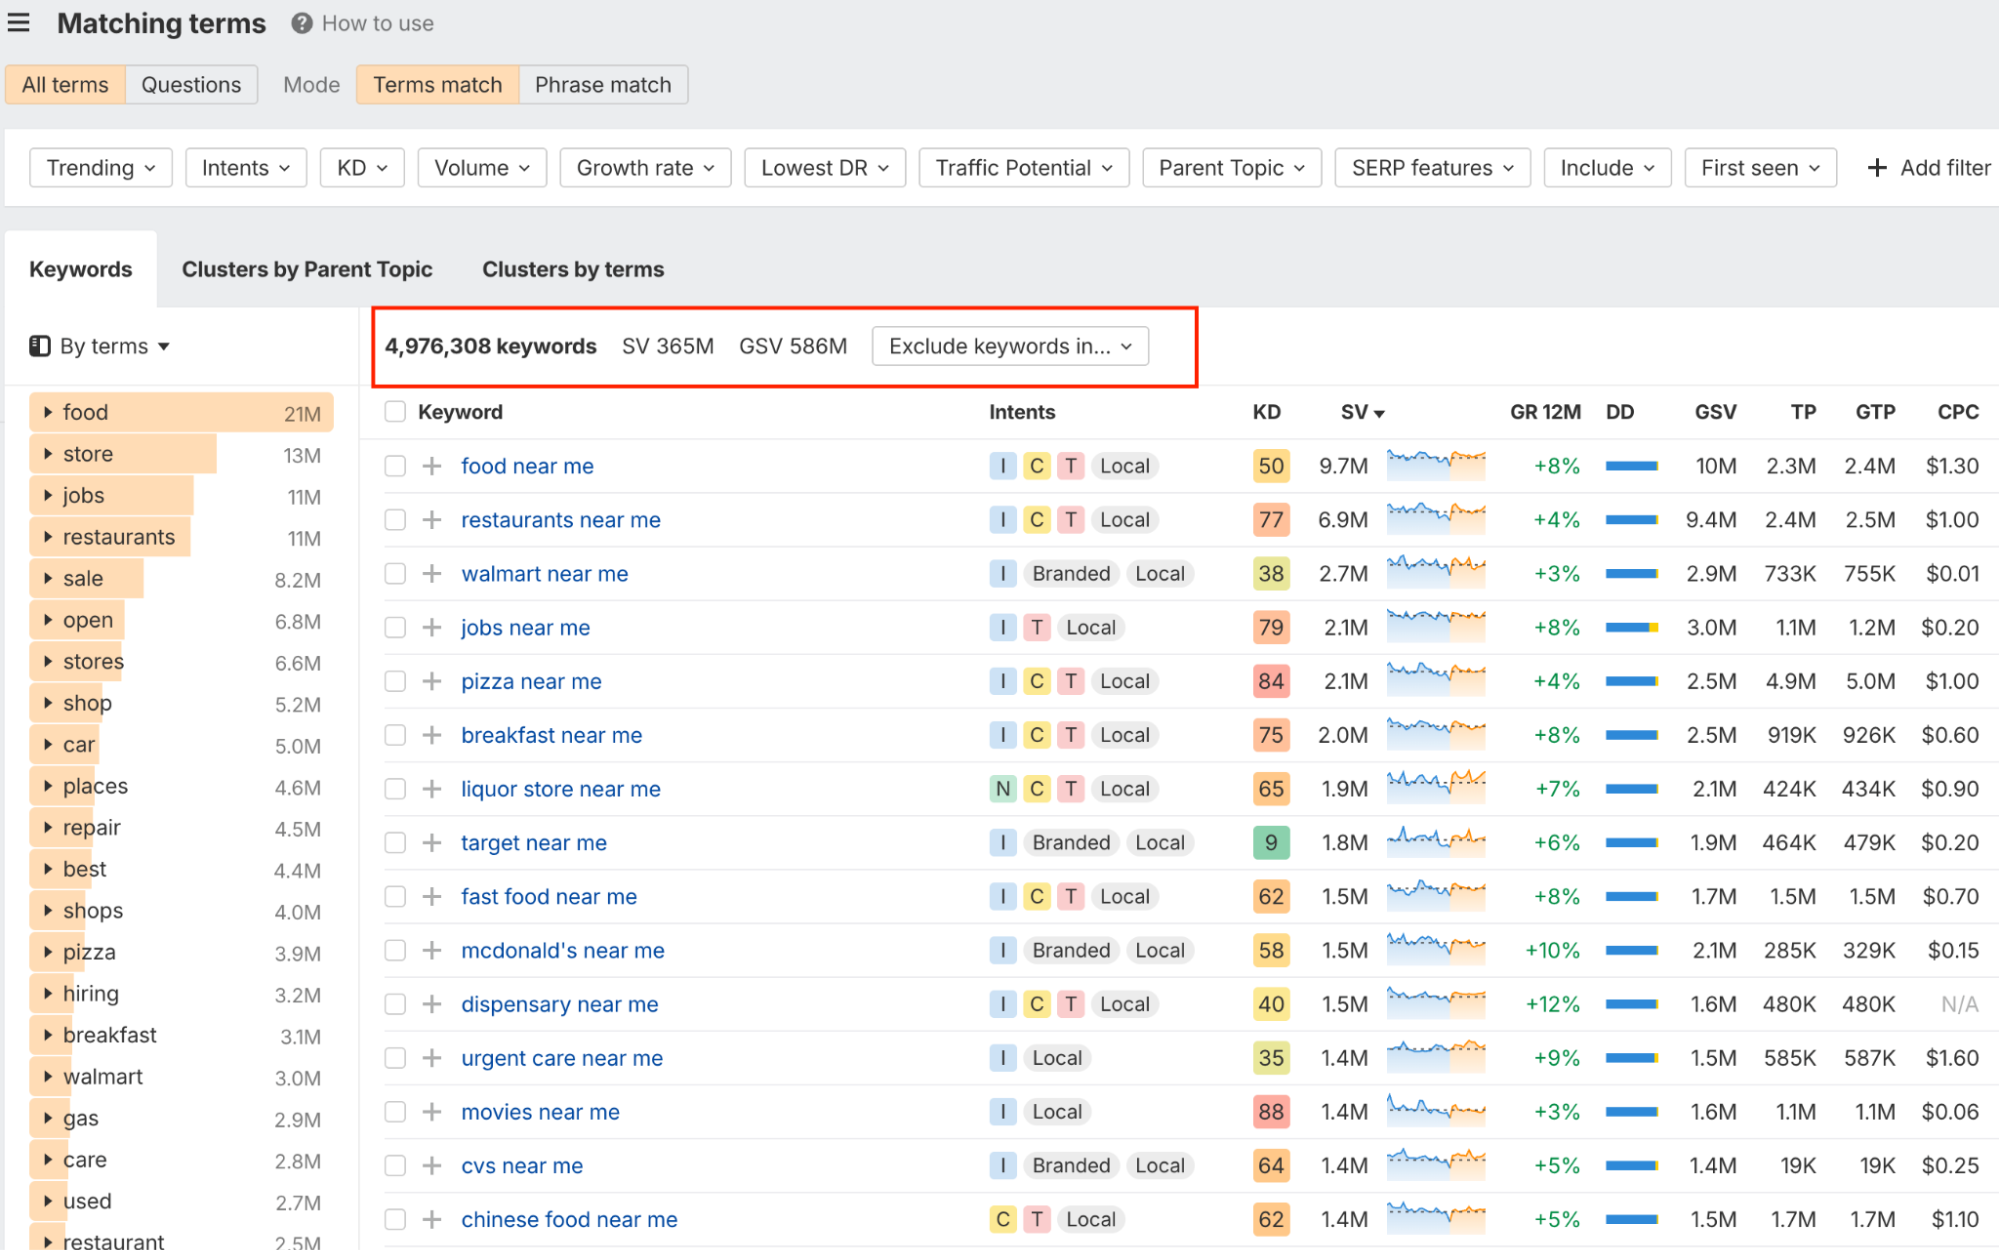Screen dimensions: 1999x1251
Task: Tick the checkbox for dispensary near me
Action: (395, 1004)
